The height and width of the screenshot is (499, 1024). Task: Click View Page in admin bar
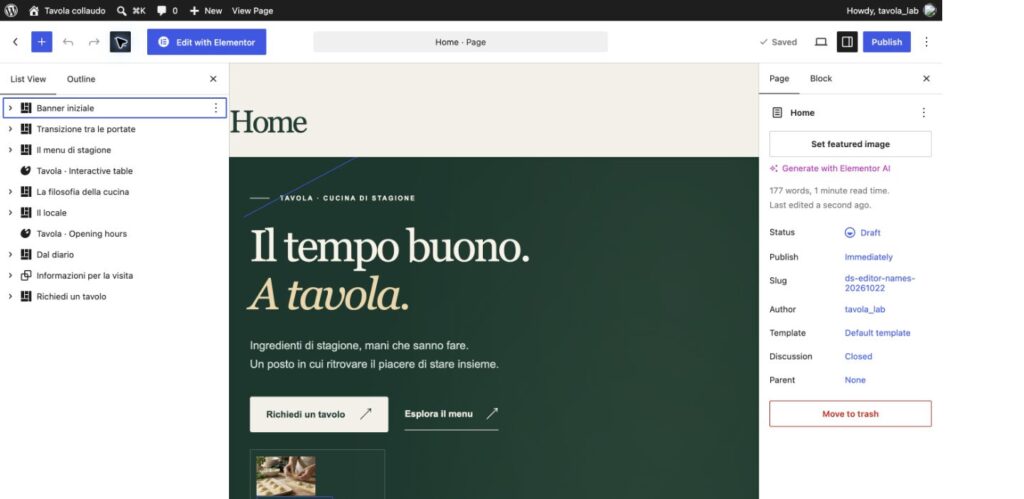(x=253, y=10)
